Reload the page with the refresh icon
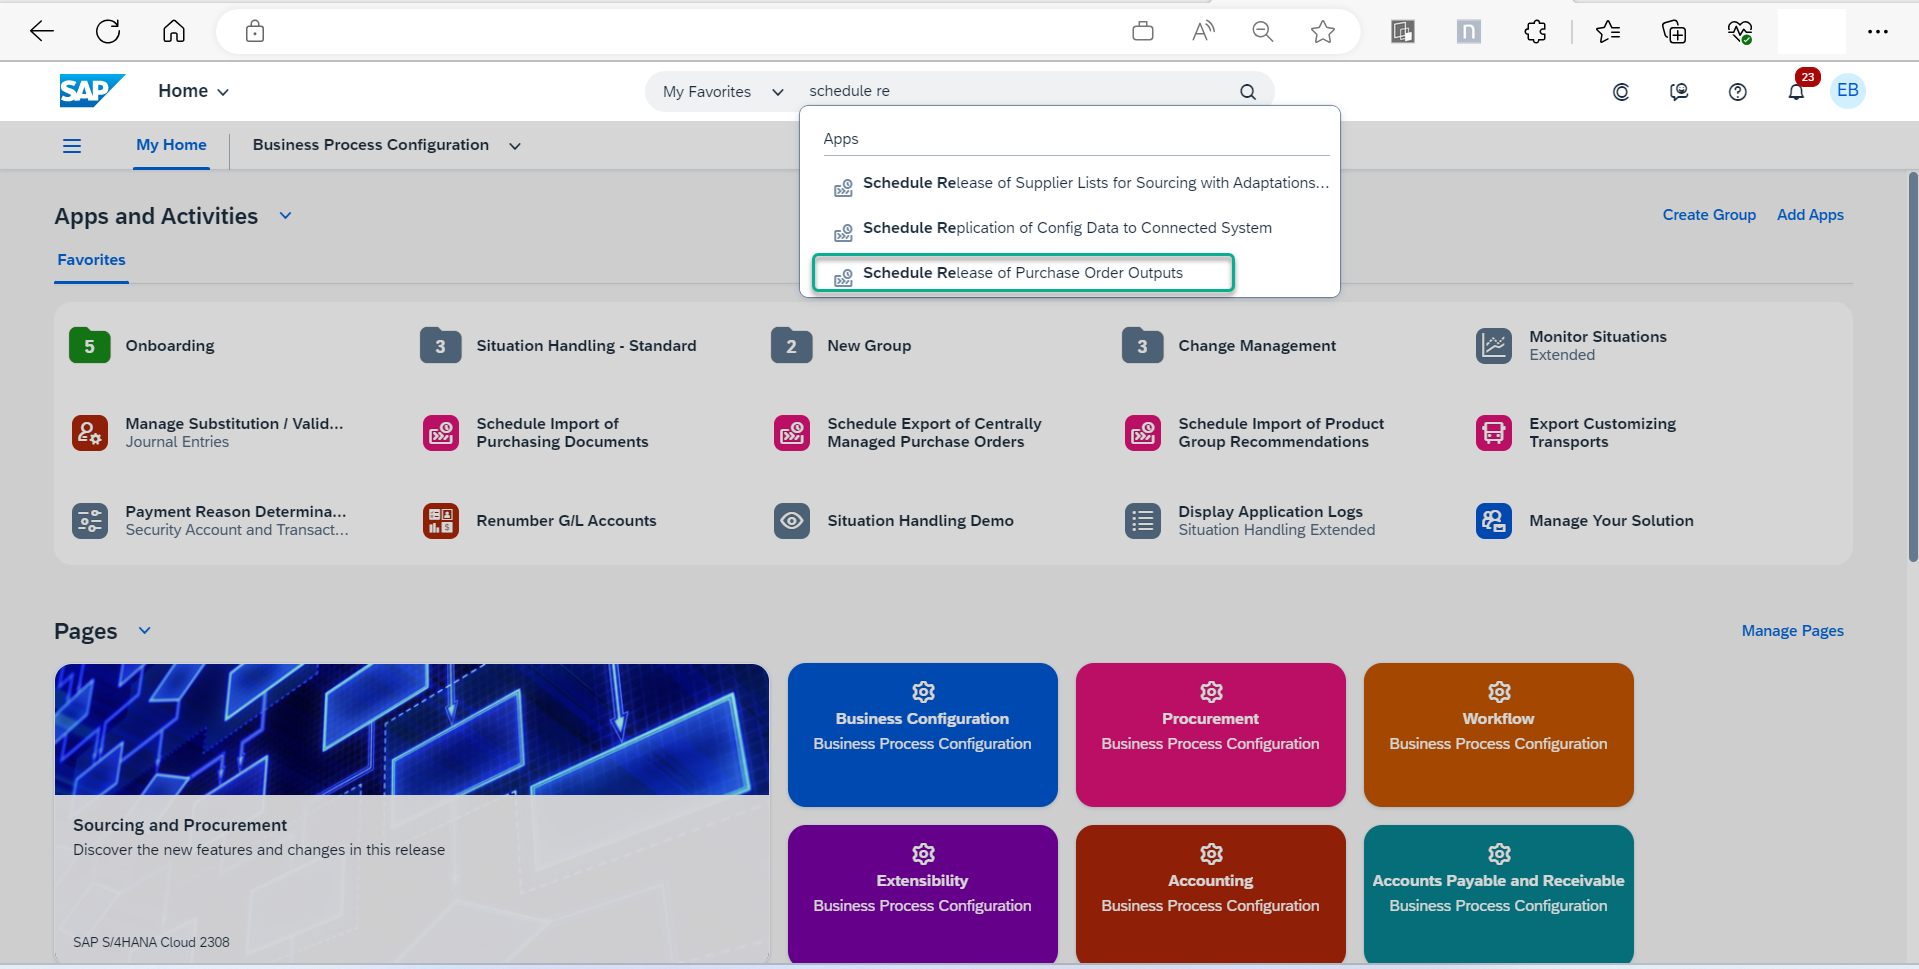This screenshot has width=1919, height=969. [108, 31]
